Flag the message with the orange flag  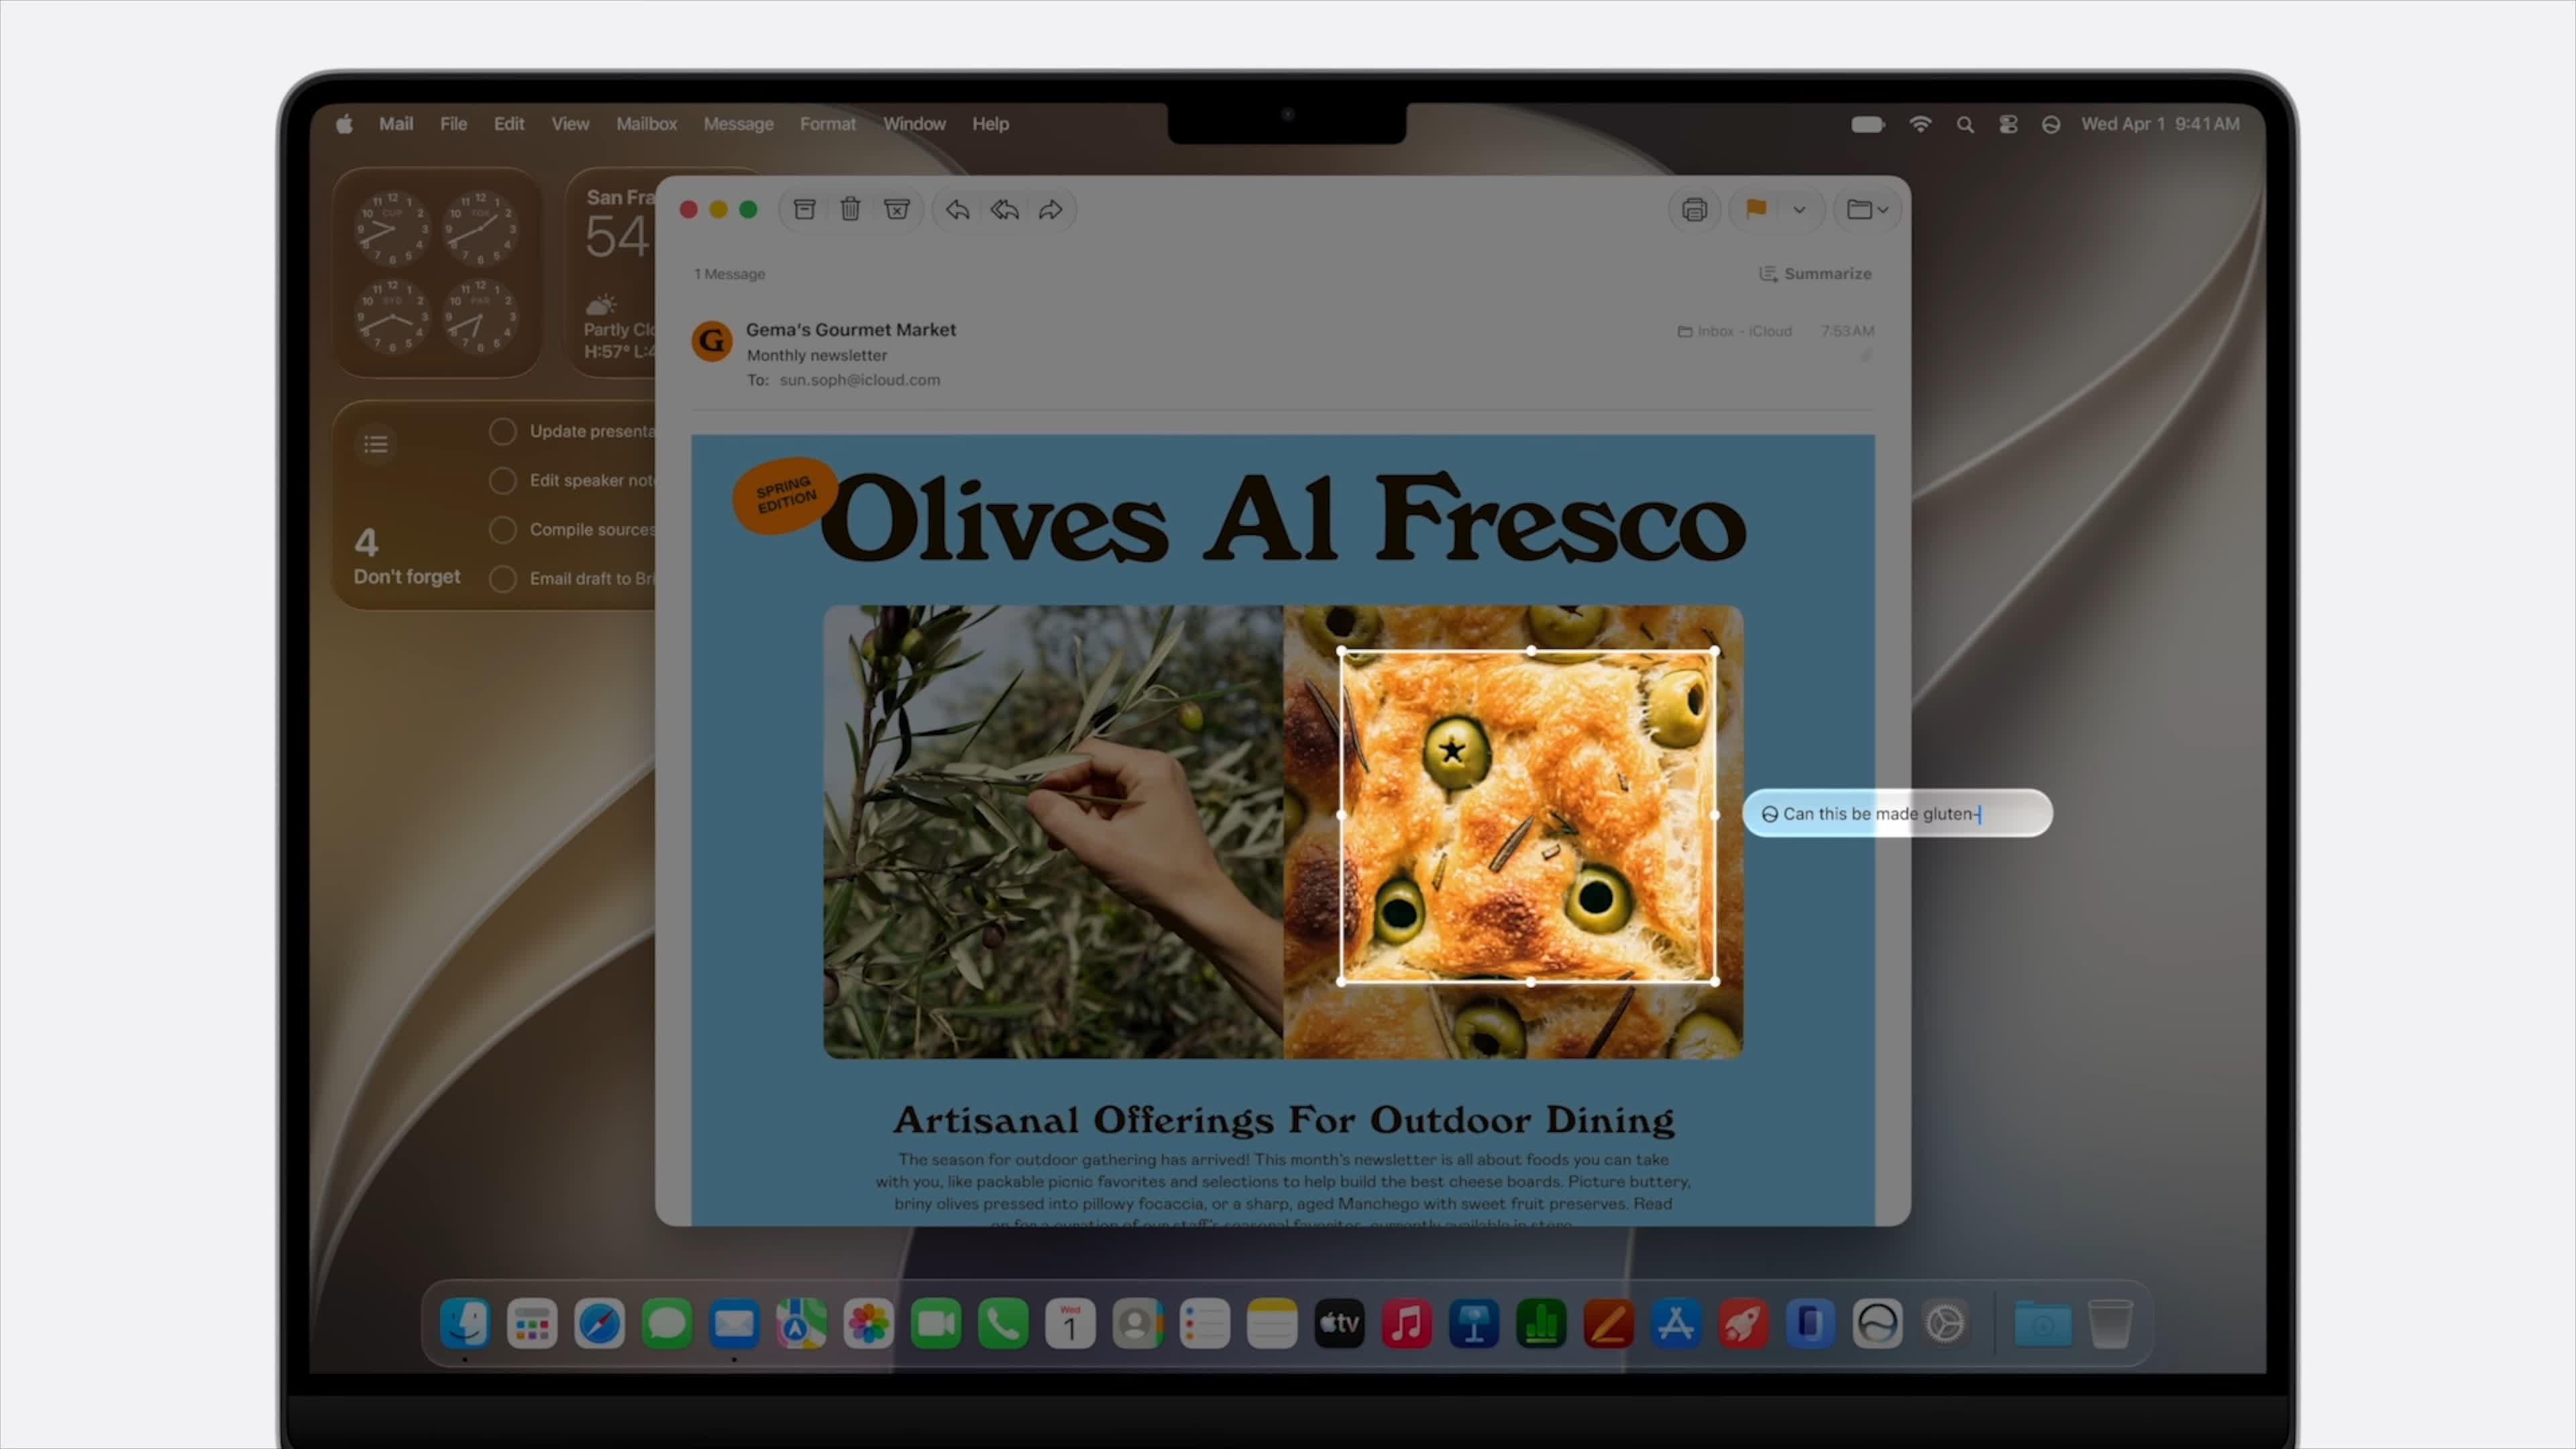1756,209
